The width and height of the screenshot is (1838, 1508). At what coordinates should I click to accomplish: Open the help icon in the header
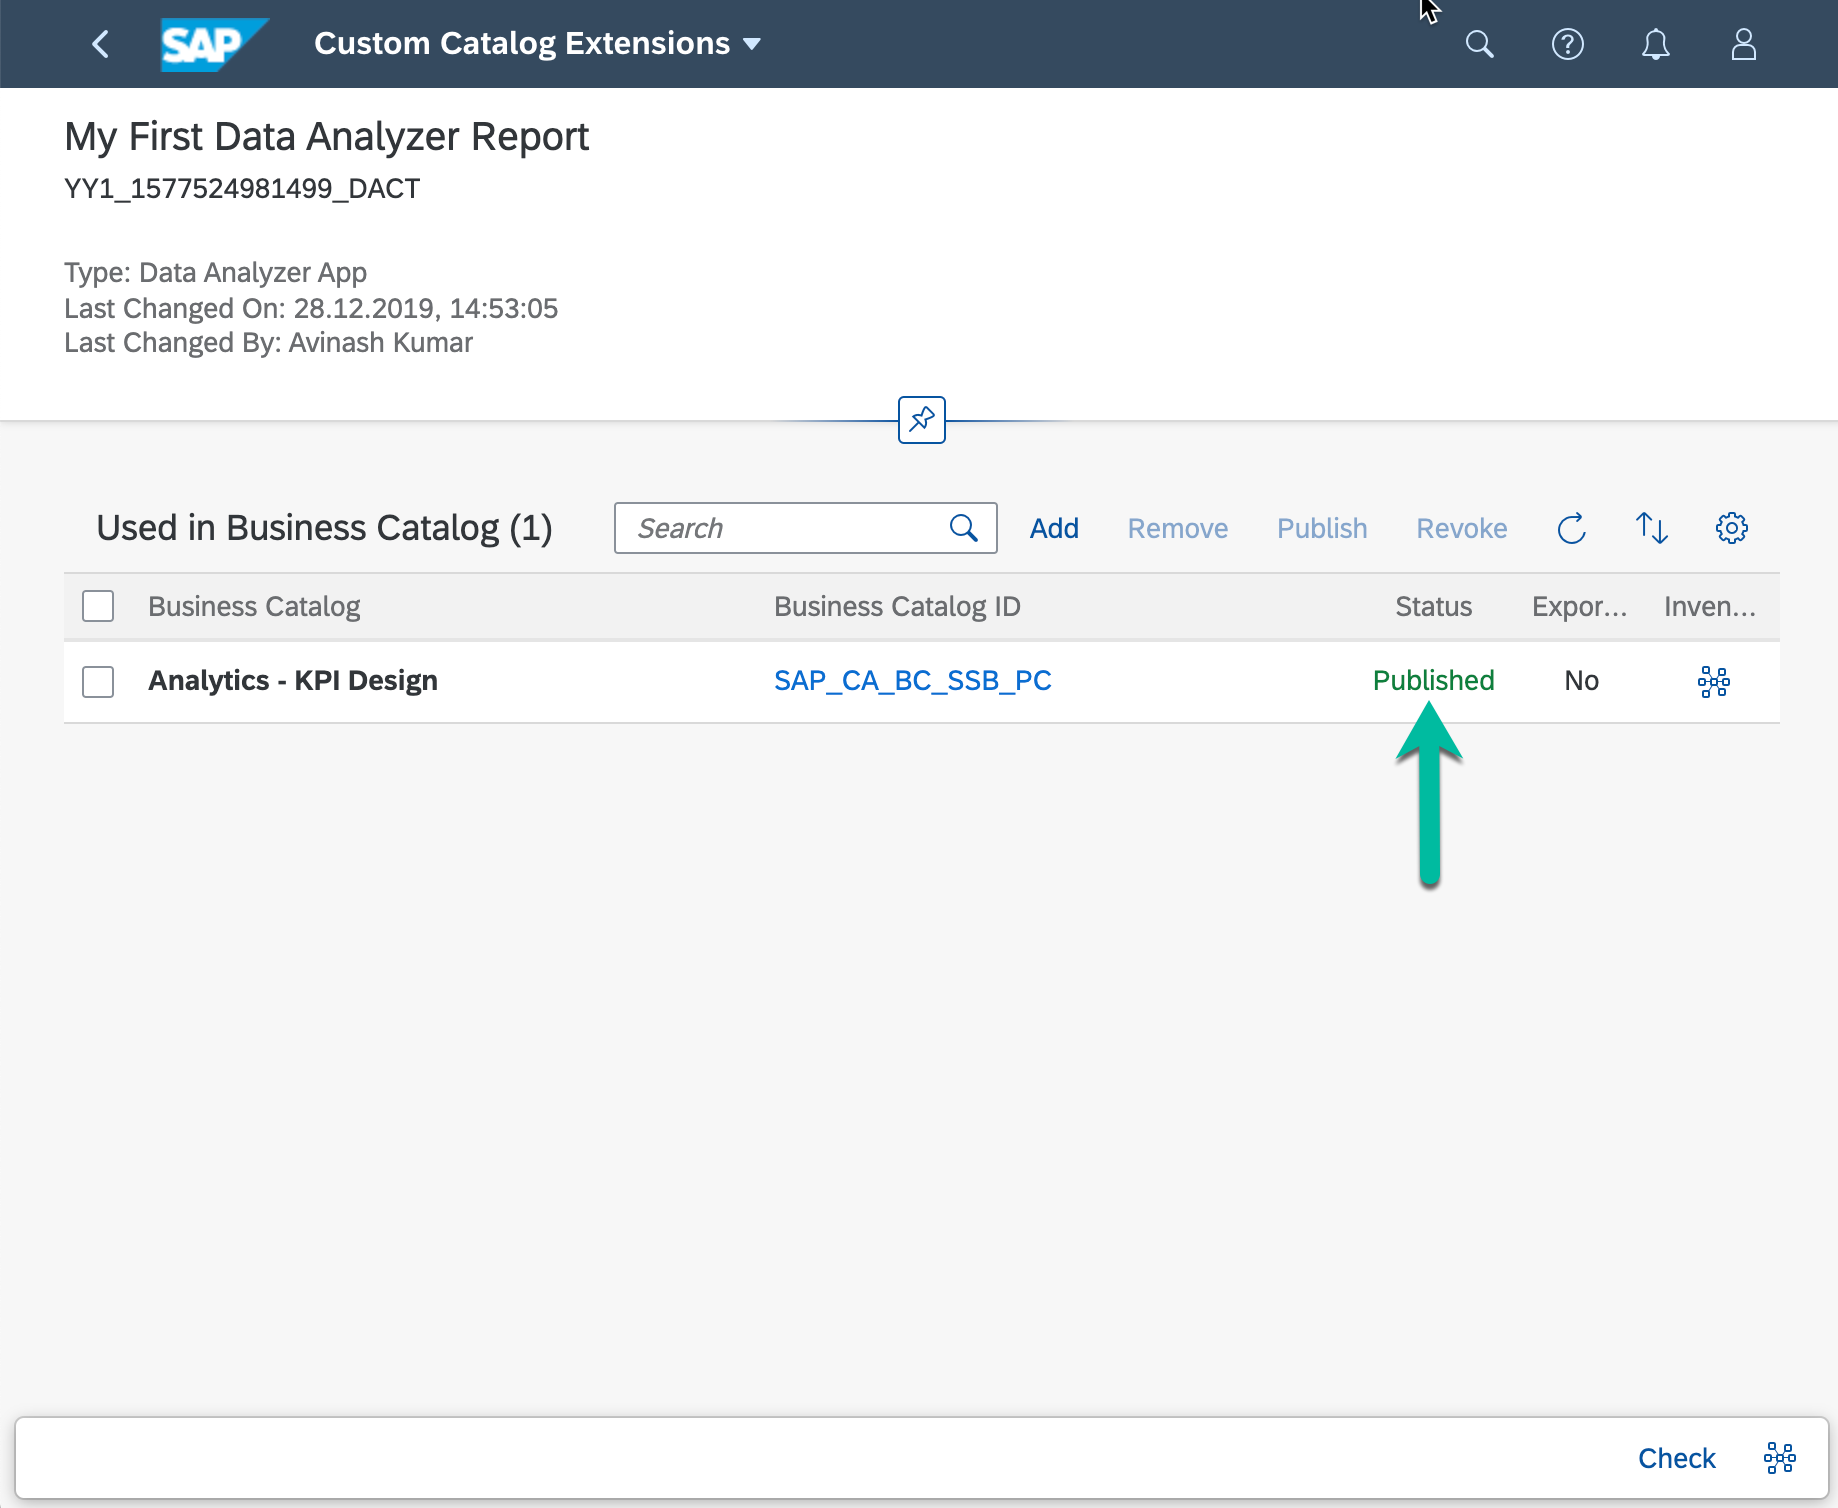[x=1568, y=44]
